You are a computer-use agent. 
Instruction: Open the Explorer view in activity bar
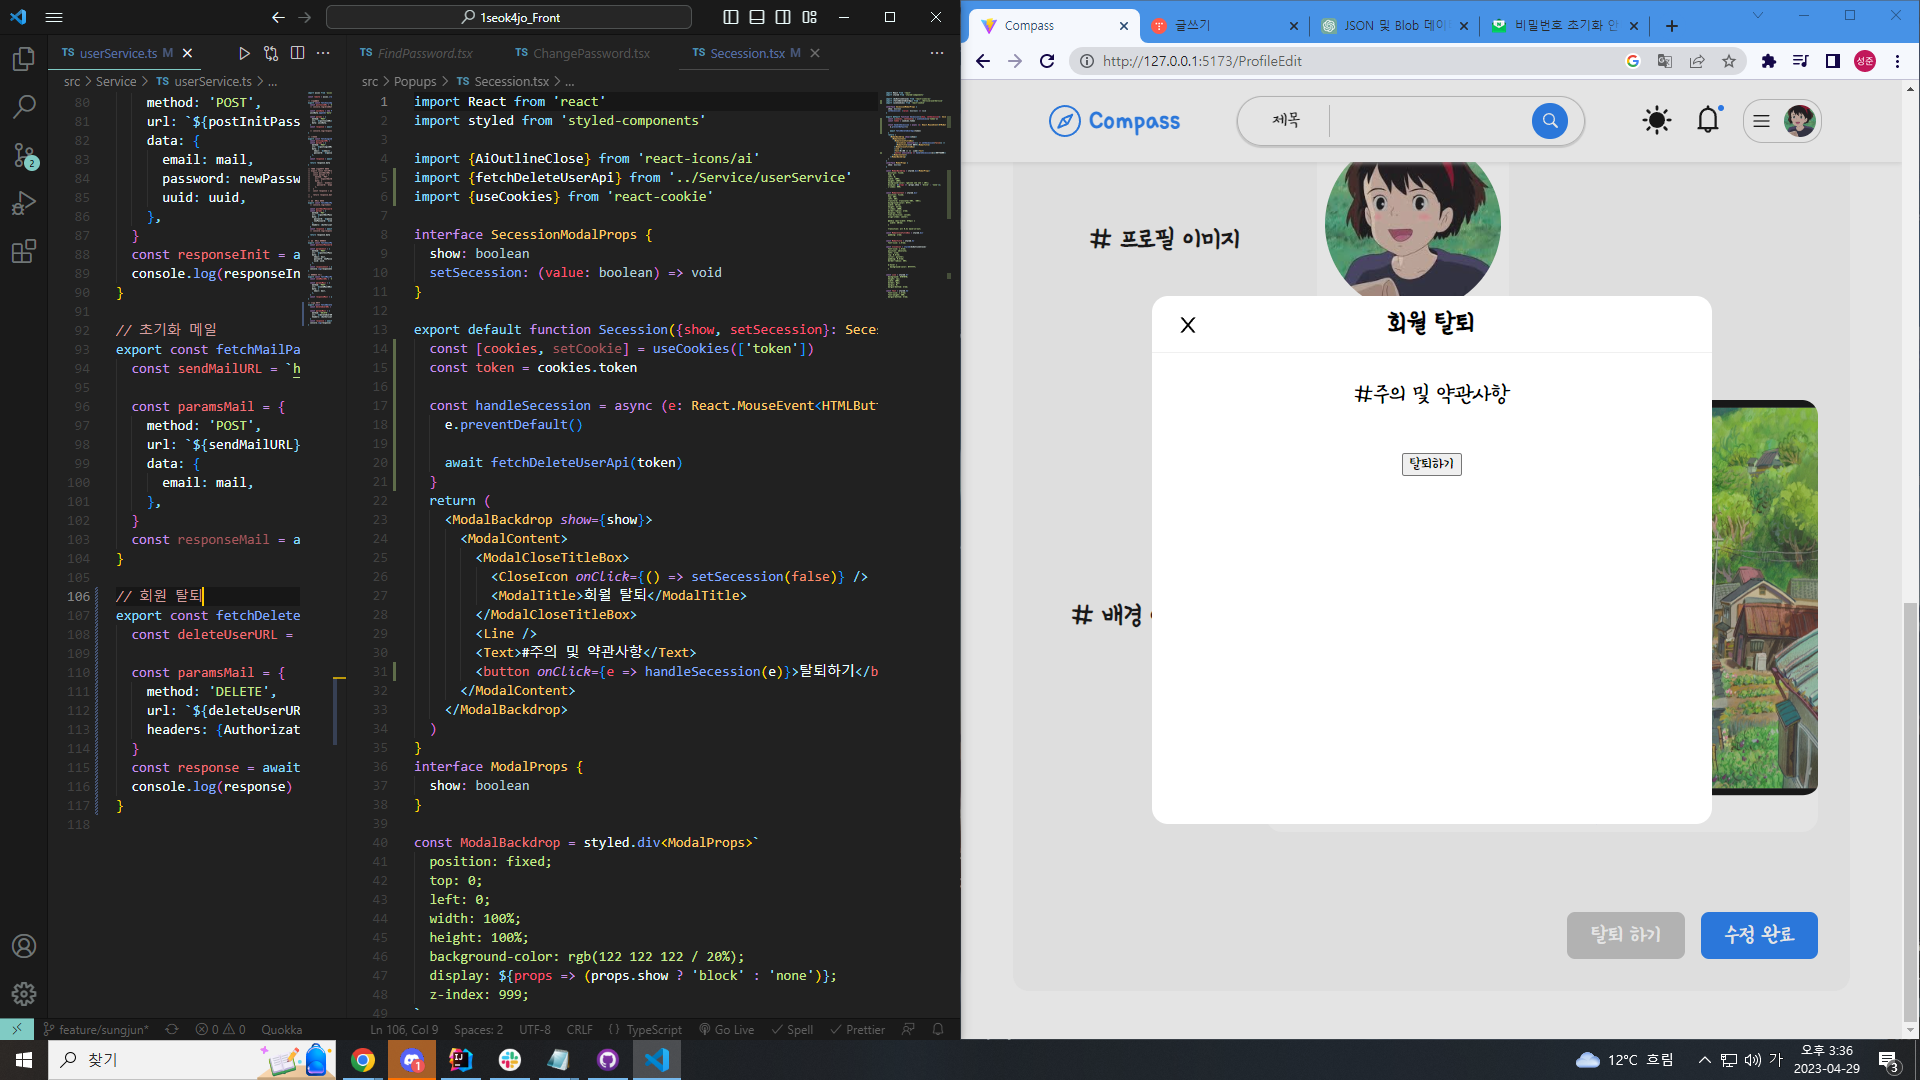click(x=24, y=59)
